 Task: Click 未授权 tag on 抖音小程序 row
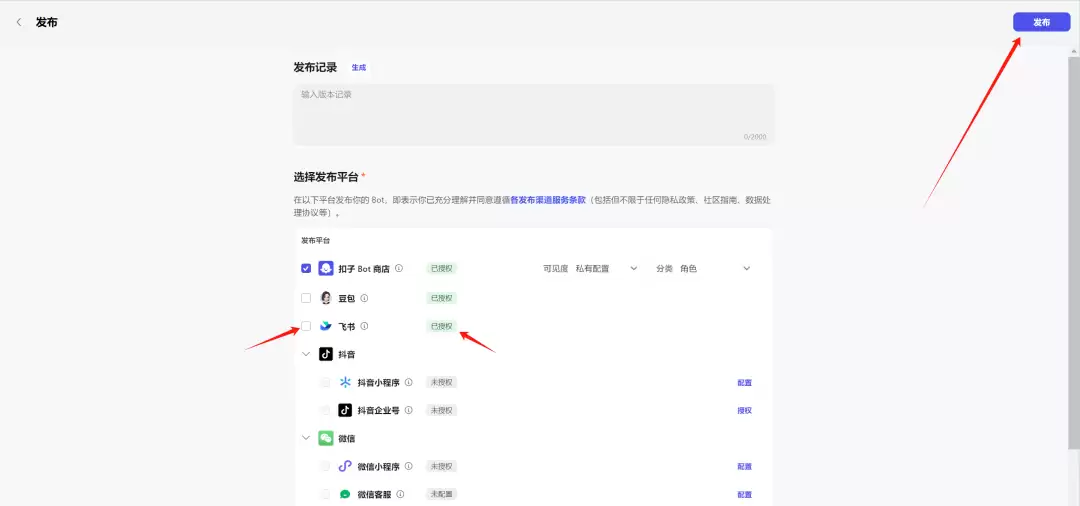coord(442,382)
